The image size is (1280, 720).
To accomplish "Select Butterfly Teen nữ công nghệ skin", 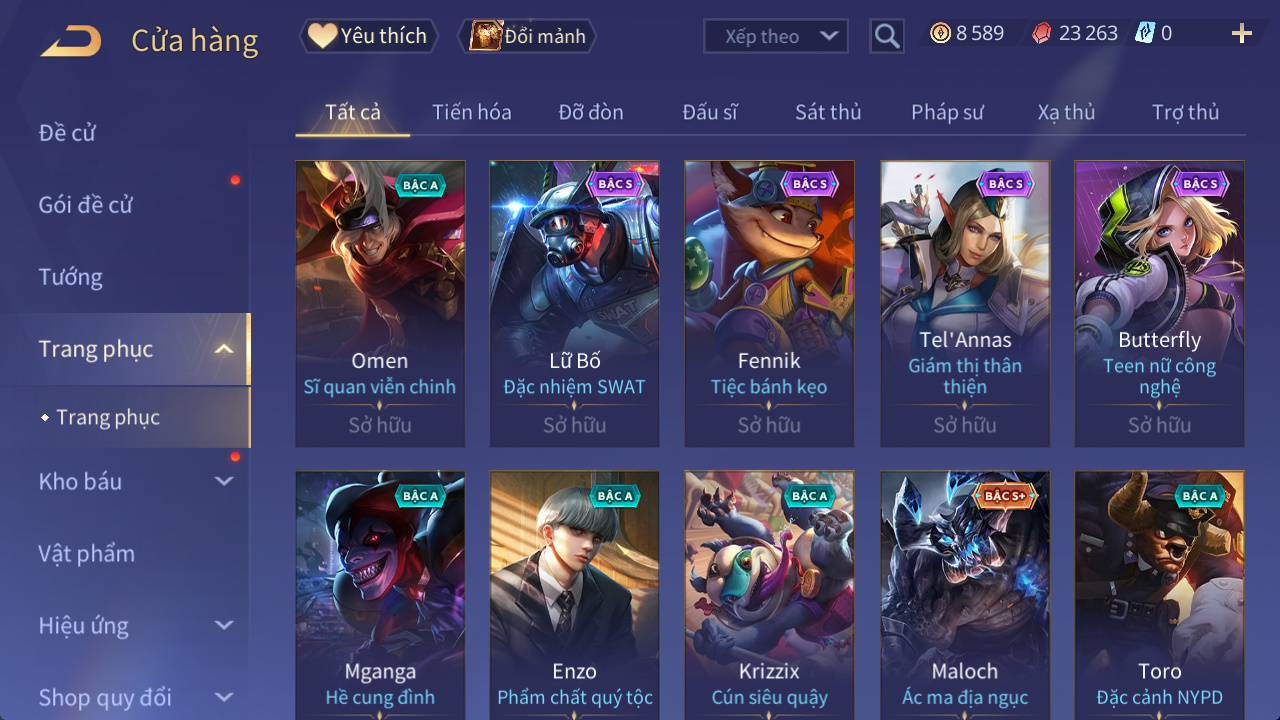I will coord(1160,304).
